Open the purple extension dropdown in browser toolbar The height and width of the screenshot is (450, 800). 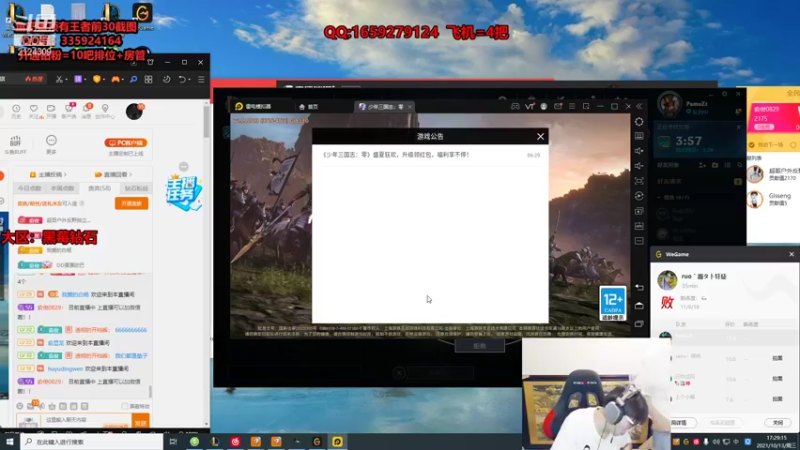[x=80, y=79]
